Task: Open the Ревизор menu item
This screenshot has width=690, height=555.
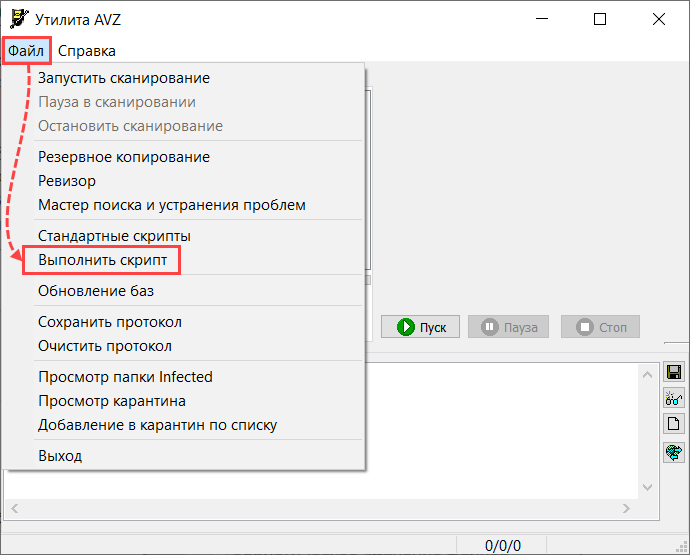Action: [185, 181]
